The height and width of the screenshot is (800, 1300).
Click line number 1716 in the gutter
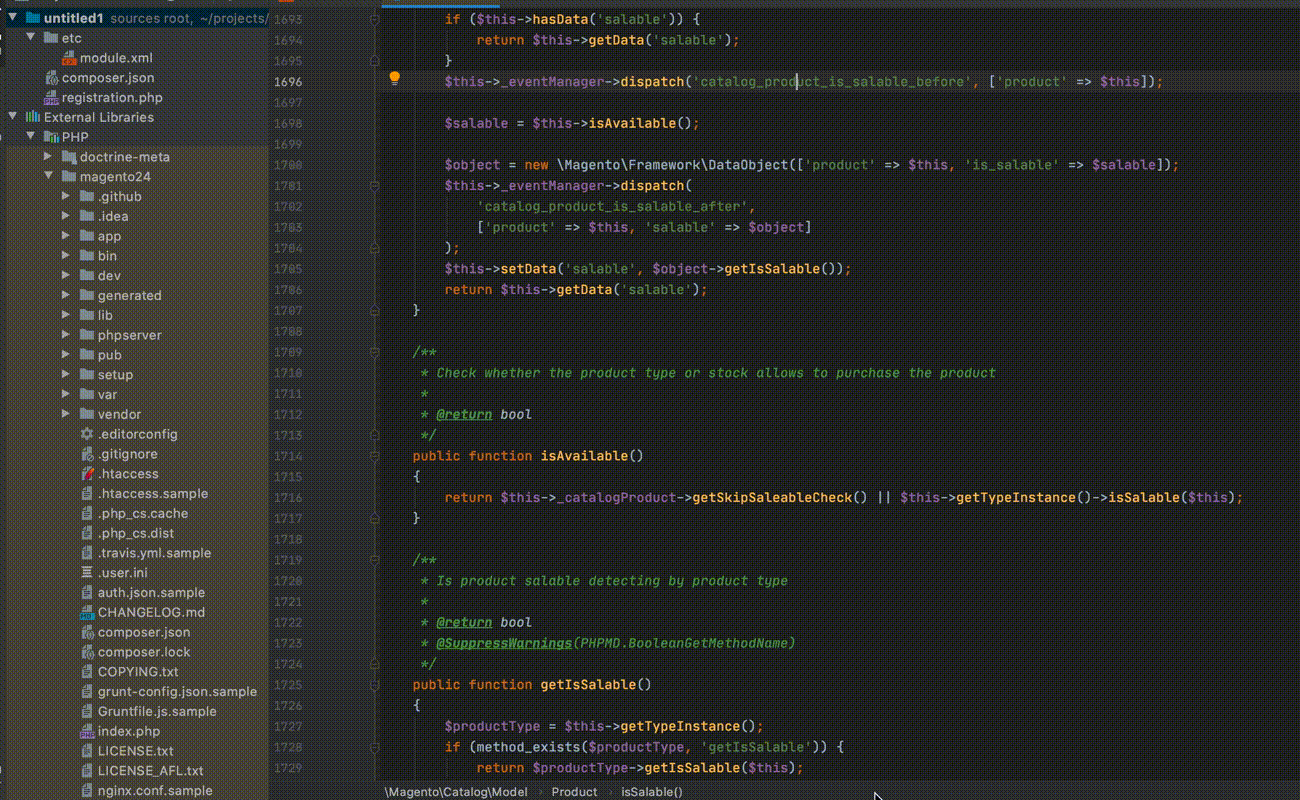click(x=287, y=497)
